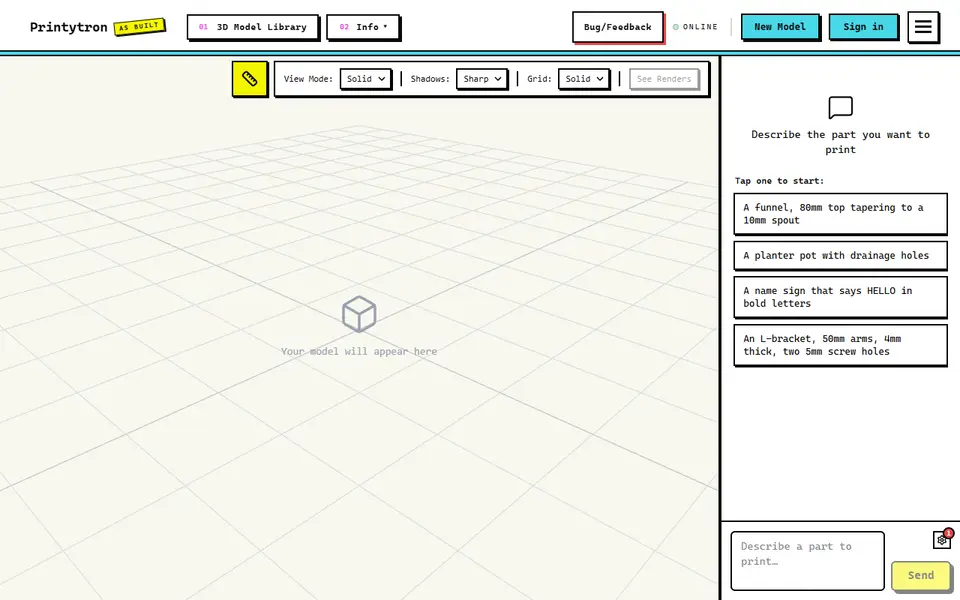The height and width of the screenshot is (600, 960).
Task: Click the speech bubble chat icon
Action: [x=840, y=107]
